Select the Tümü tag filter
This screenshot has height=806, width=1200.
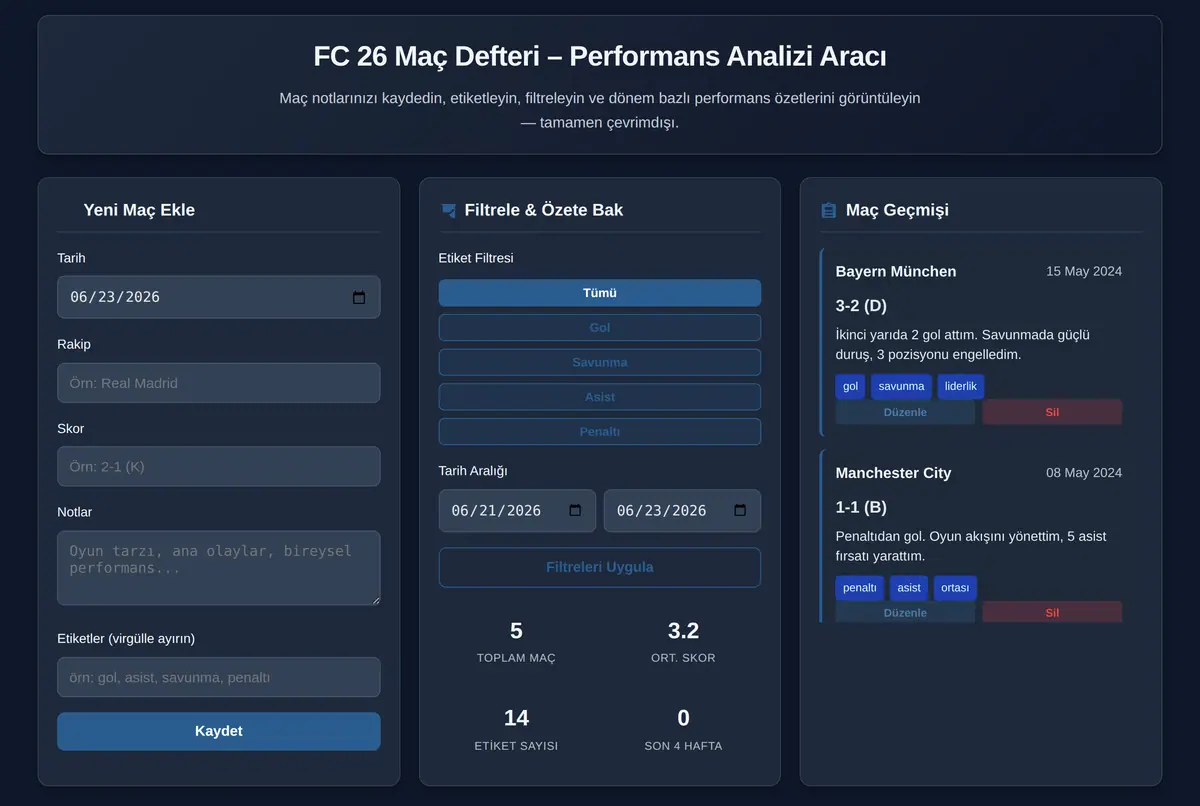pos(600,293)
